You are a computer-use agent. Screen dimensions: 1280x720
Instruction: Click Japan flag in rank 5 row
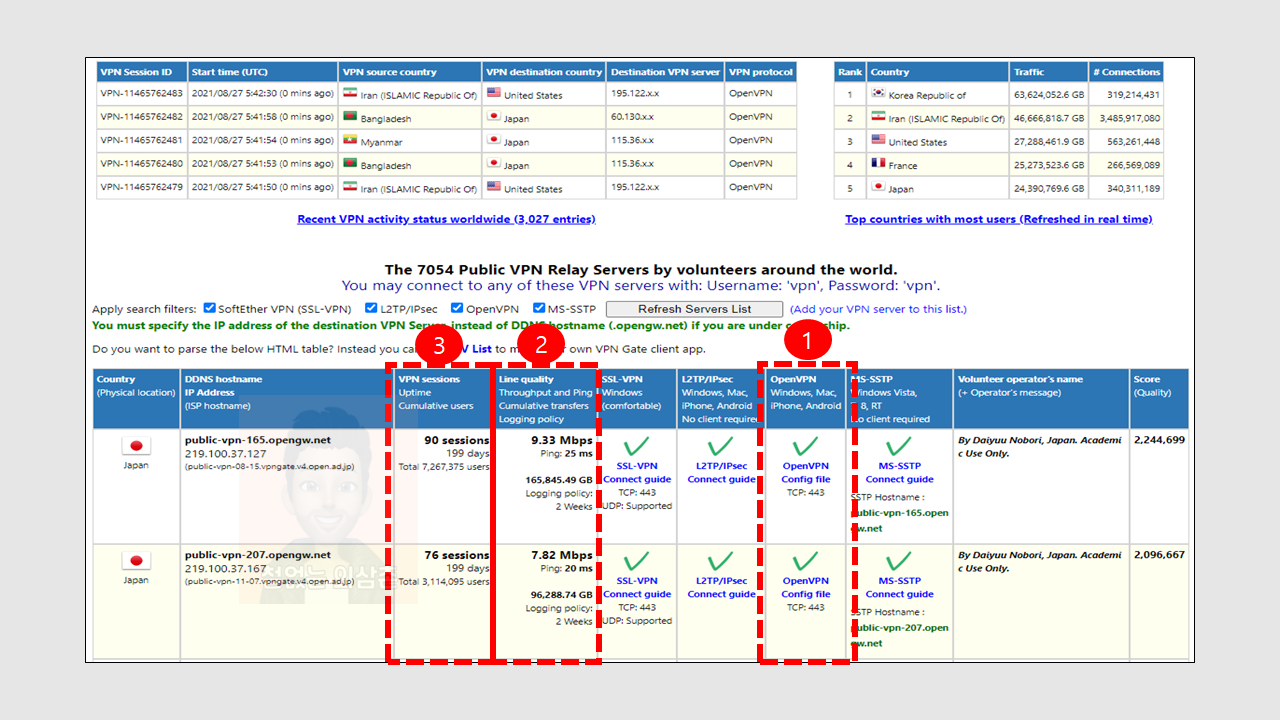point(878,187)
